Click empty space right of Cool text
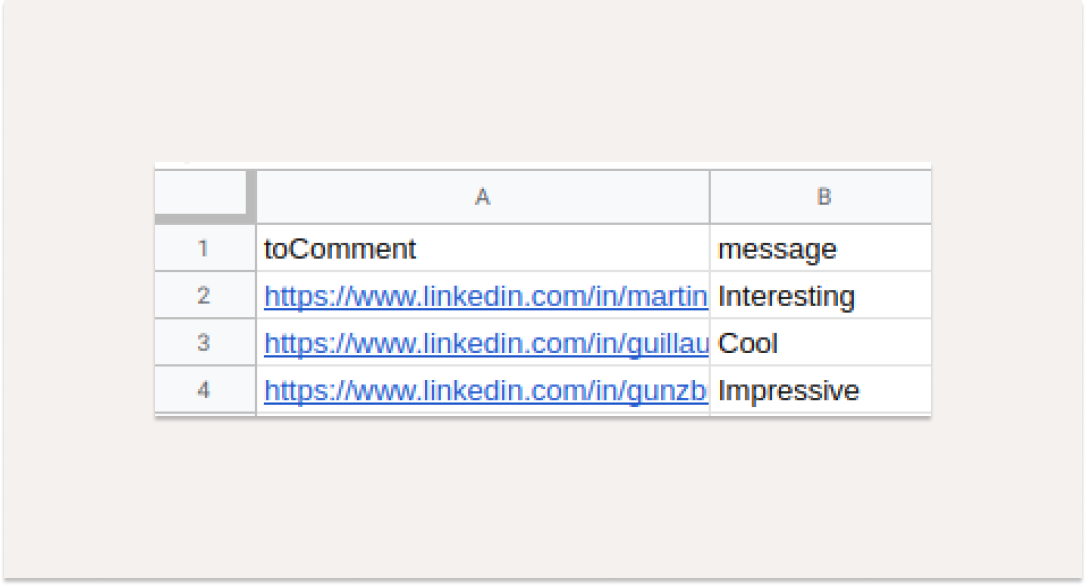The width and height of the screenshot is (1086, 586). pos(855,342)
